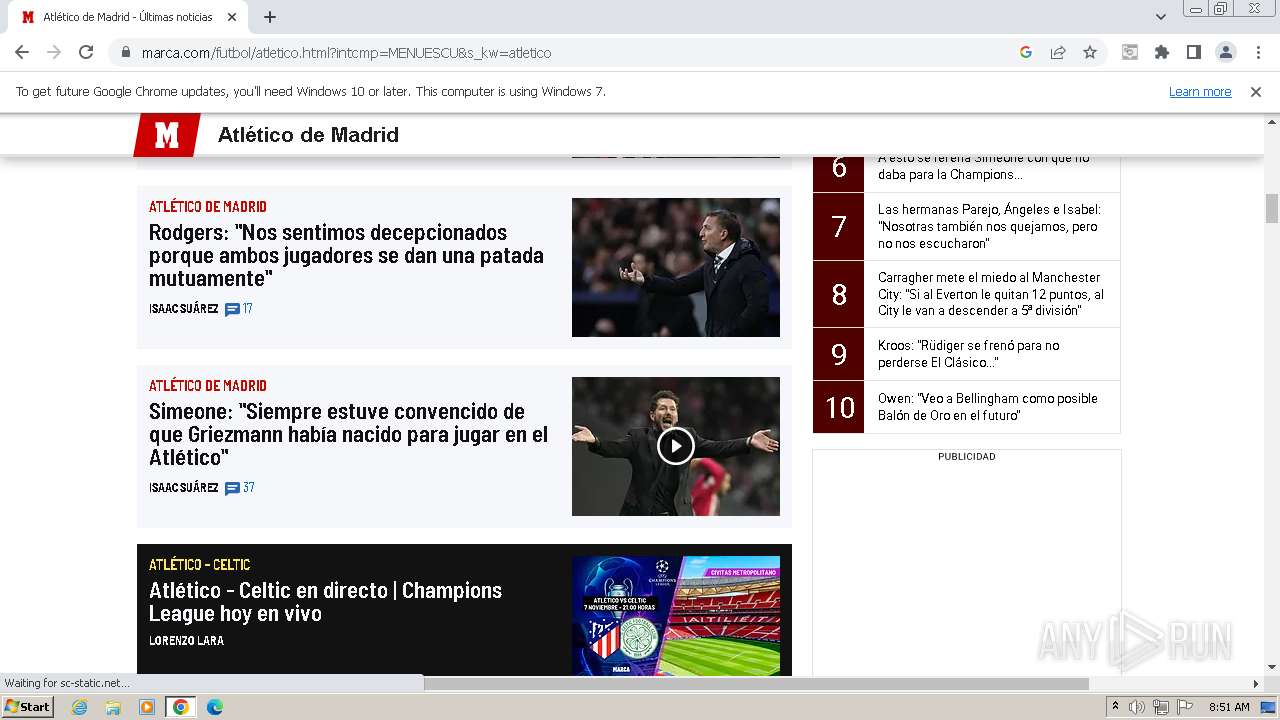Switch to Chrome in taskbar

point(181,707)
